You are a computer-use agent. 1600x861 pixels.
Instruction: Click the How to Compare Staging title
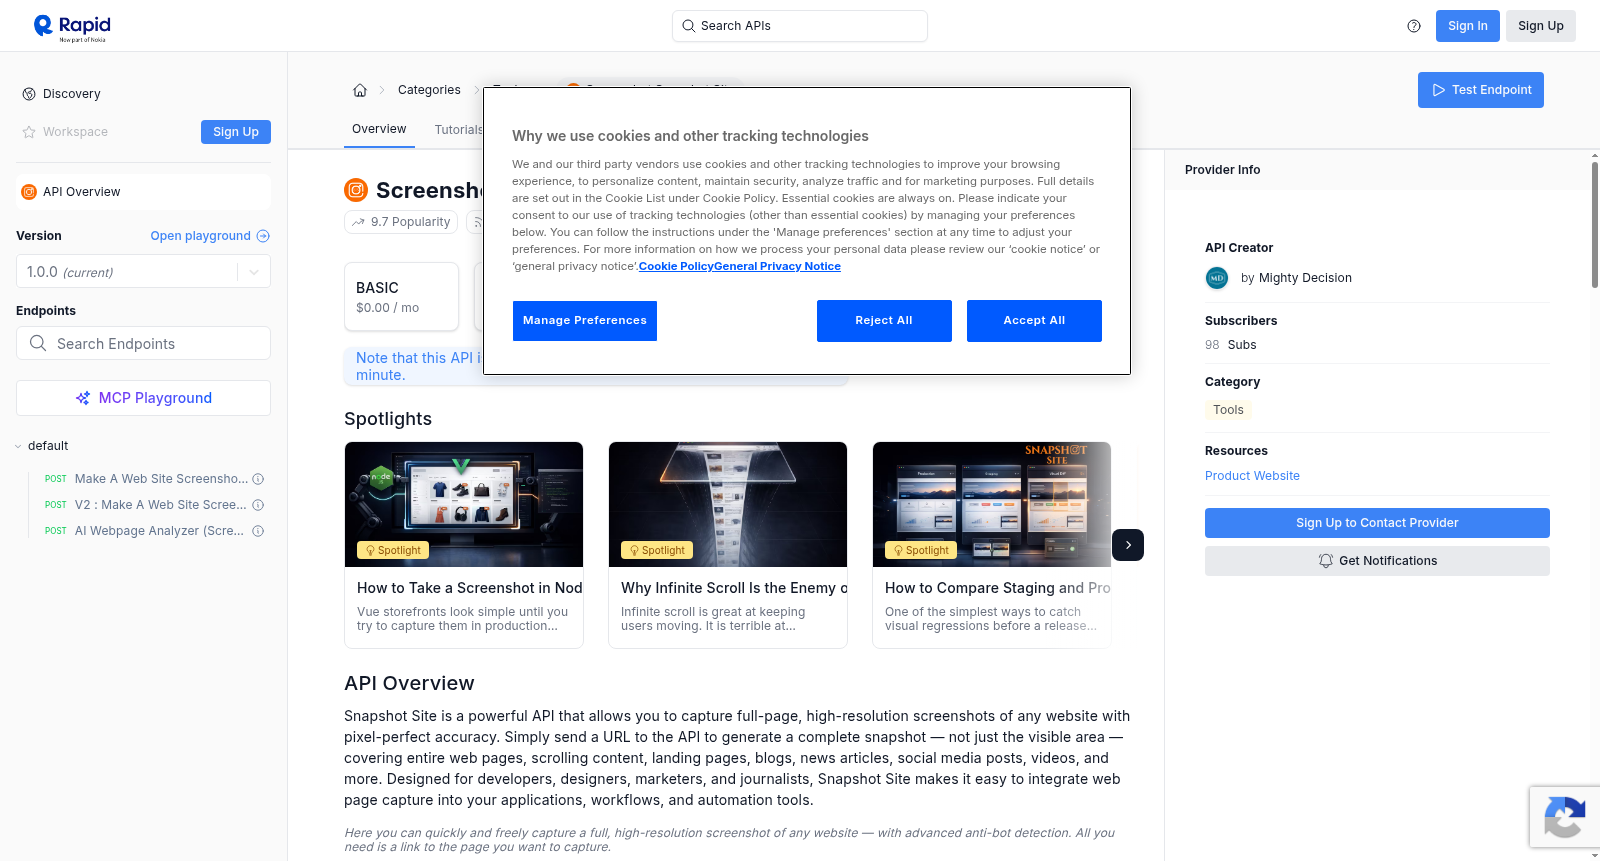tap(998, 588)
